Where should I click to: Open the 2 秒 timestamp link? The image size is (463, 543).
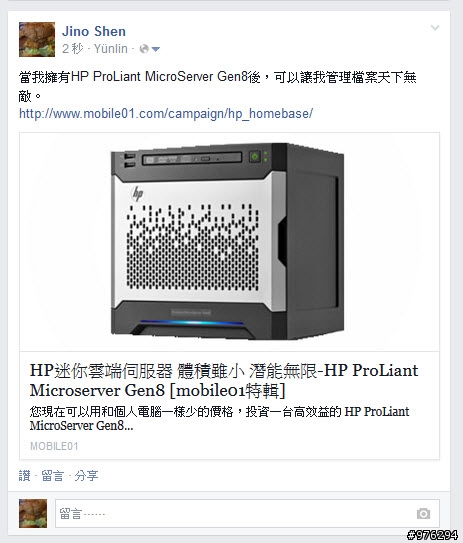72,49
